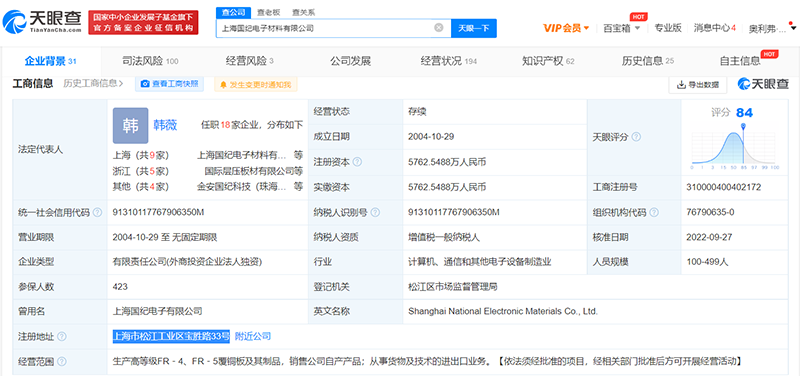Screen dimensions: 800x376
Task: Select the 经营状况 tab
Action: pyautogui.click(x=448, y=61)
